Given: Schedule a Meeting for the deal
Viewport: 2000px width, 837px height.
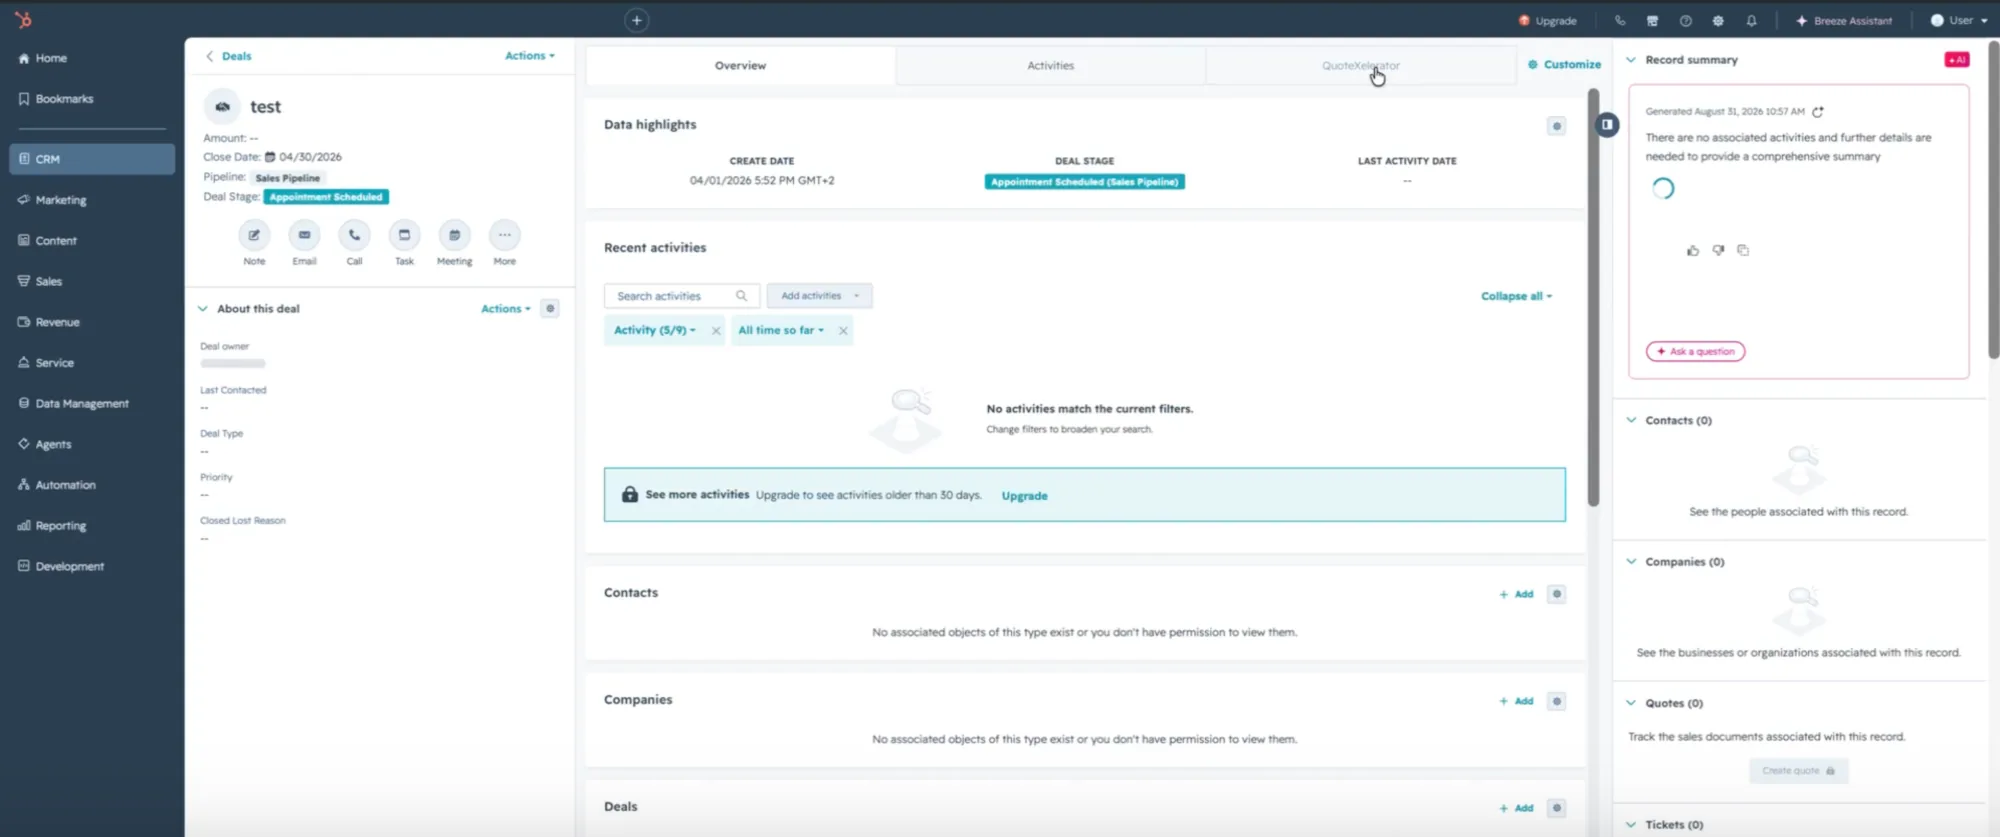Looking at the screenshot, I should click(454, 235).
